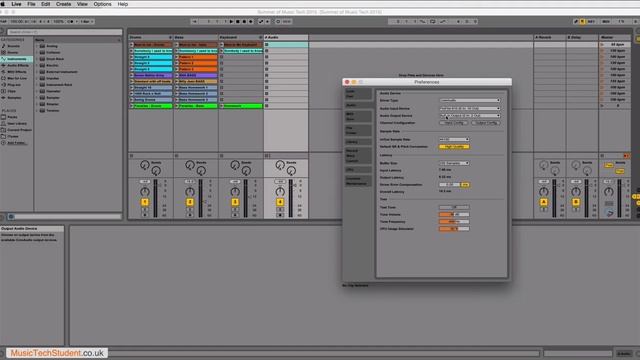This screenshot has height=360, width=640.
Task: Toggle High Quality pitch conversion button
Action: pos(454,147)
